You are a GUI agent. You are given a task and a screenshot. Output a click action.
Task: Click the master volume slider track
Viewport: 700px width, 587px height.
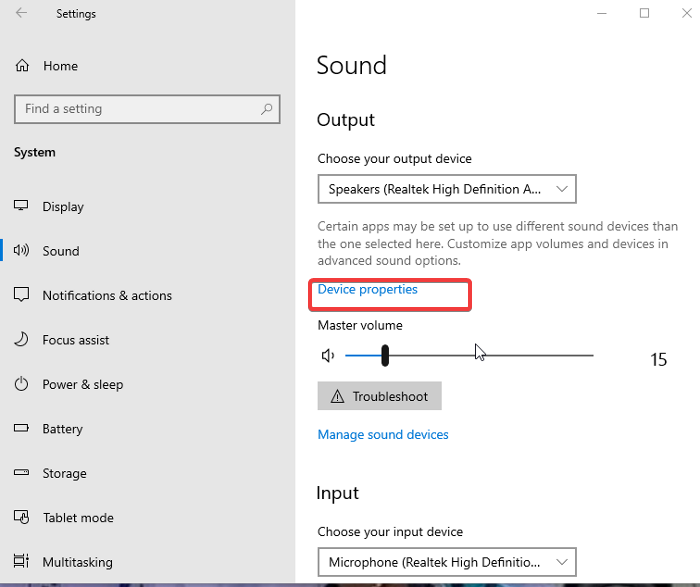click(500, 355)
